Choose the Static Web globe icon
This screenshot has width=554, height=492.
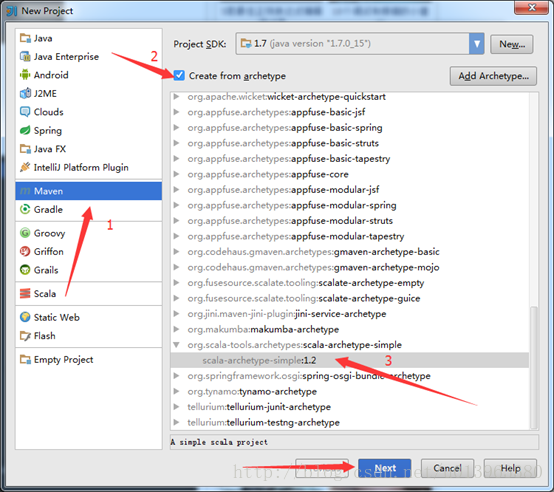25,317
